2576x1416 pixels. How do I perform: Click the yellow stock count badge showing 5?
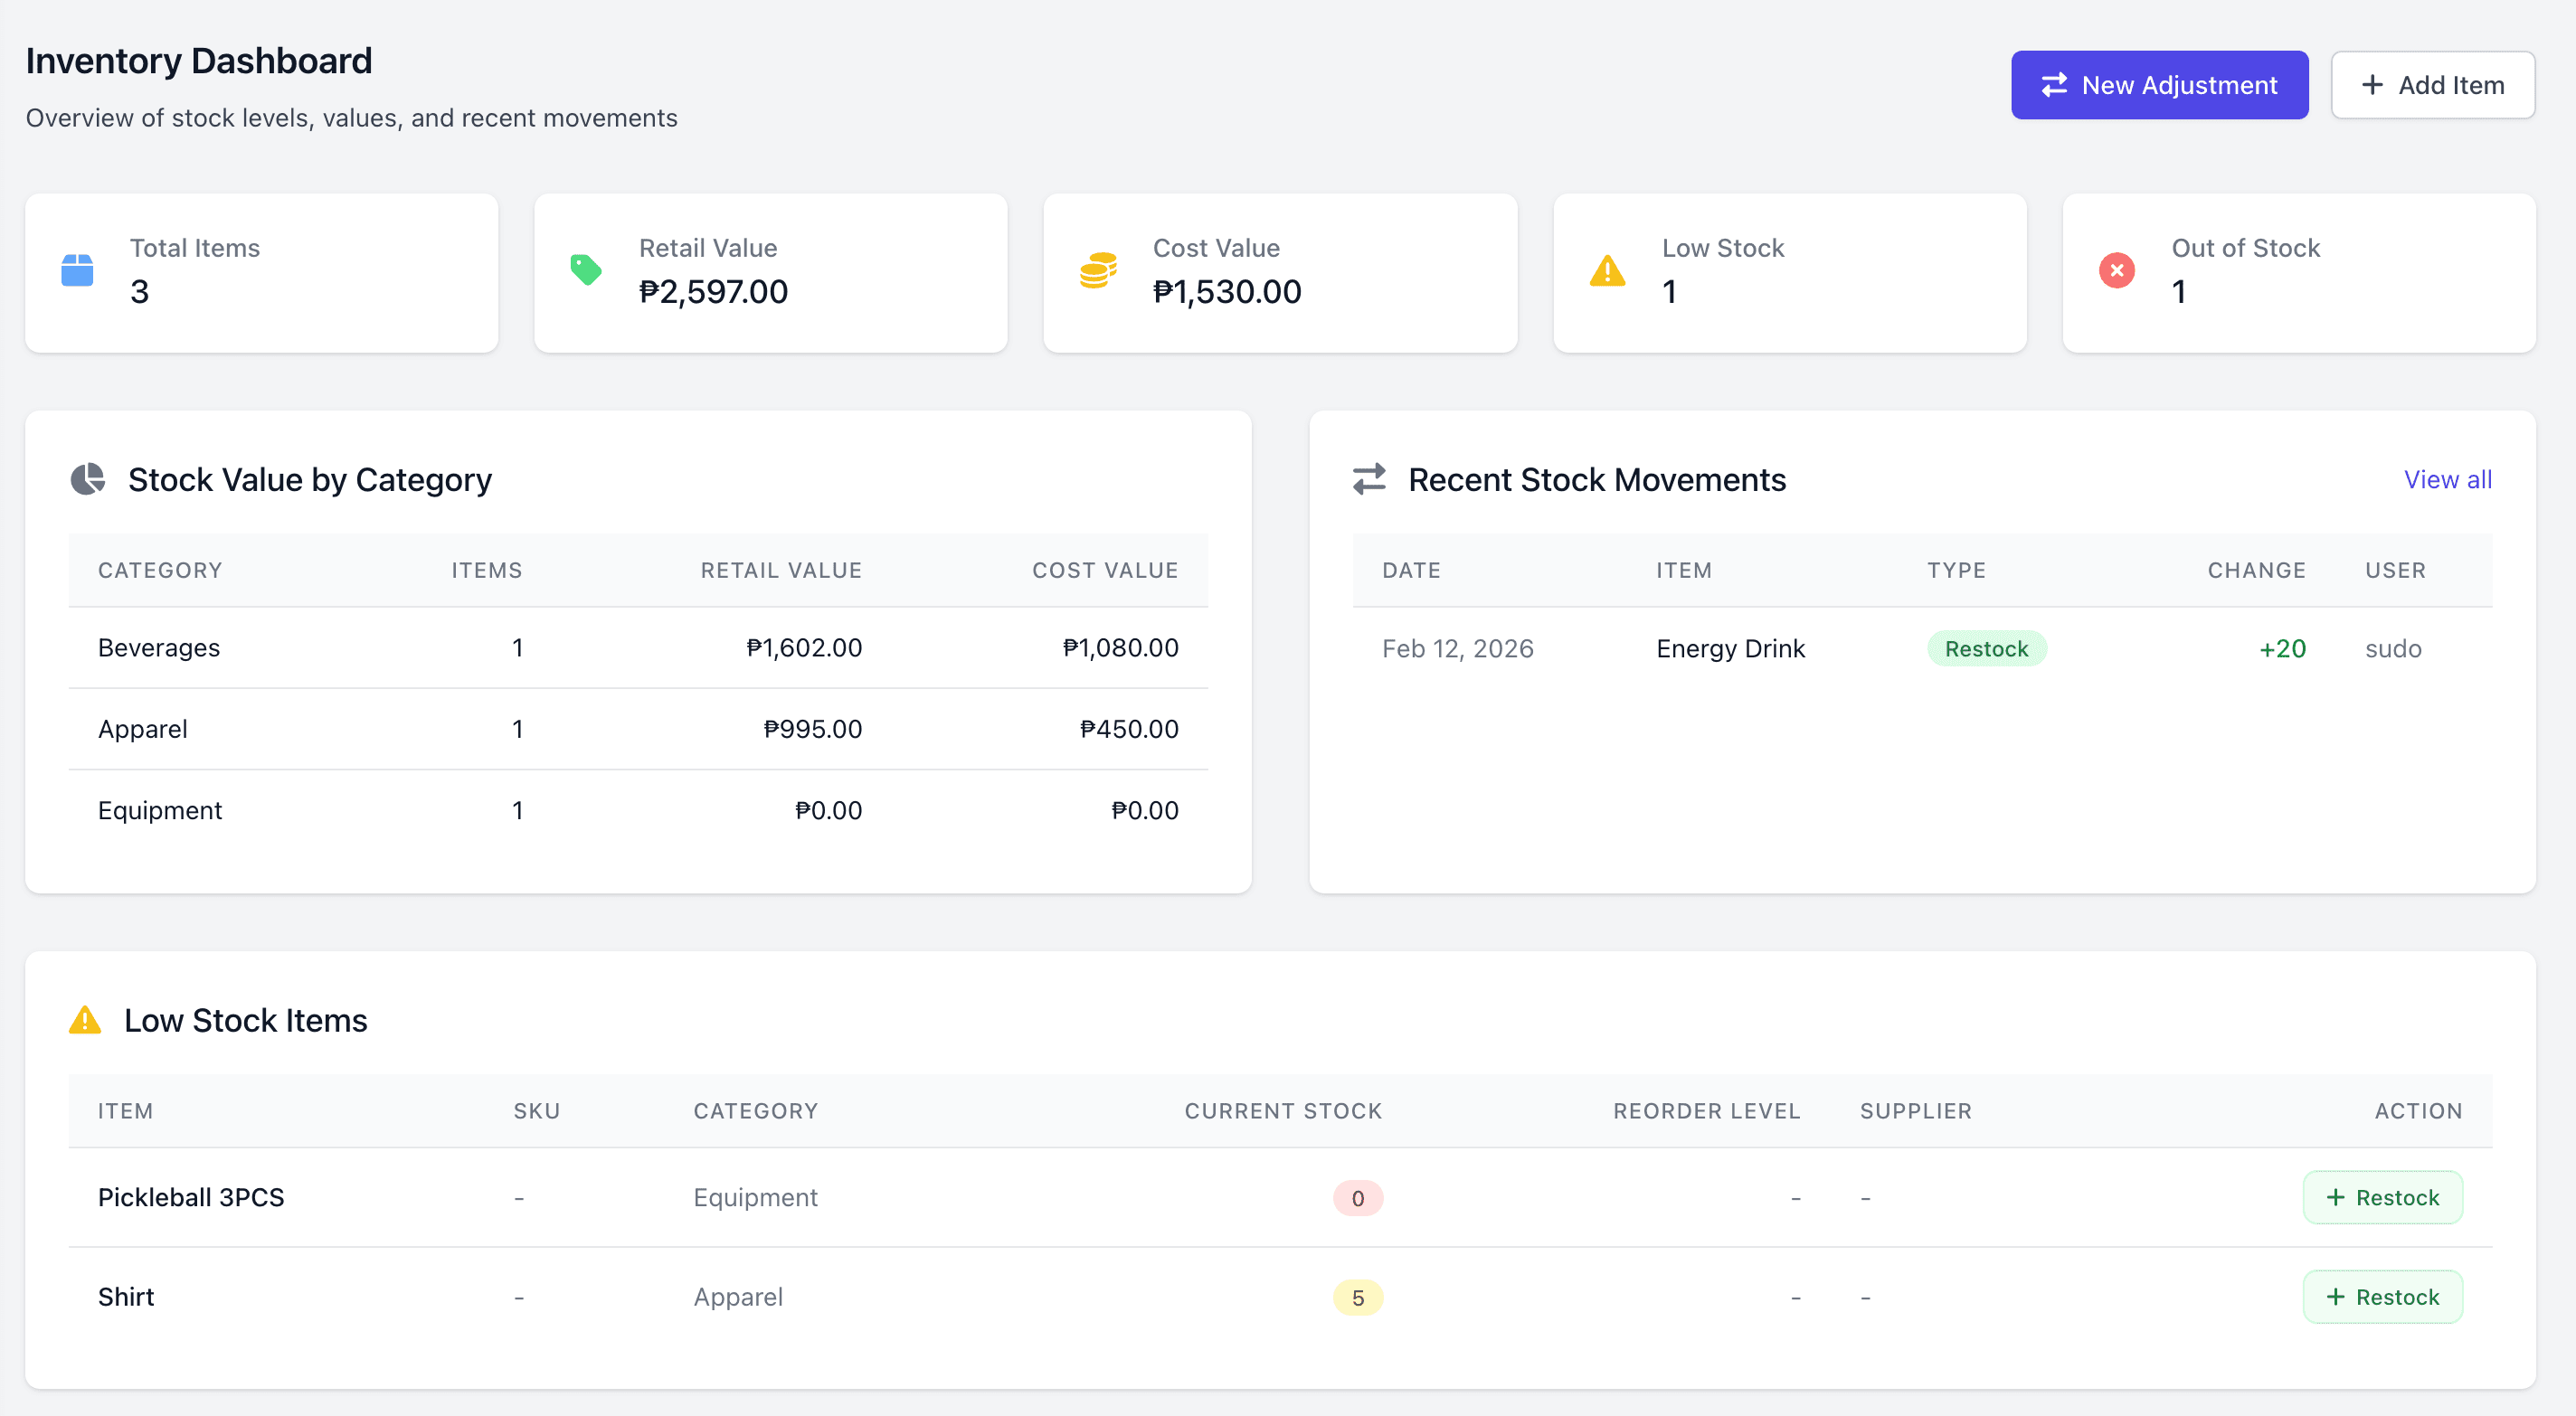pyautogui.click(x=1357, y=1297)
